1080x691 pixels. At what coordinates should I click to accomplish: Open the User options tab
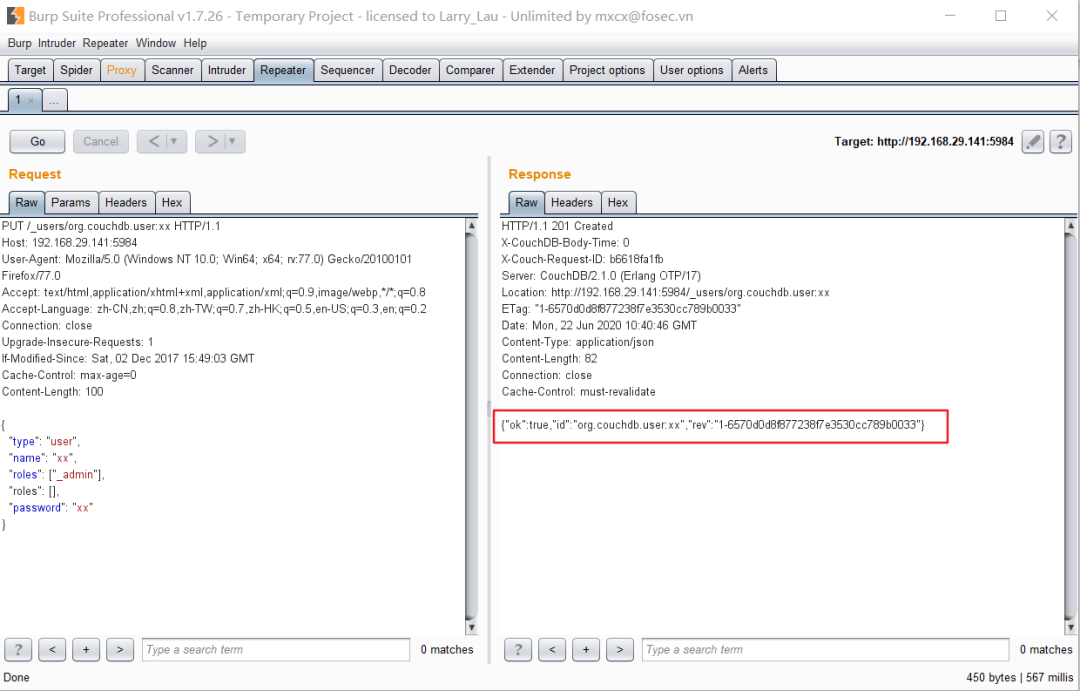tap(692, 70)
